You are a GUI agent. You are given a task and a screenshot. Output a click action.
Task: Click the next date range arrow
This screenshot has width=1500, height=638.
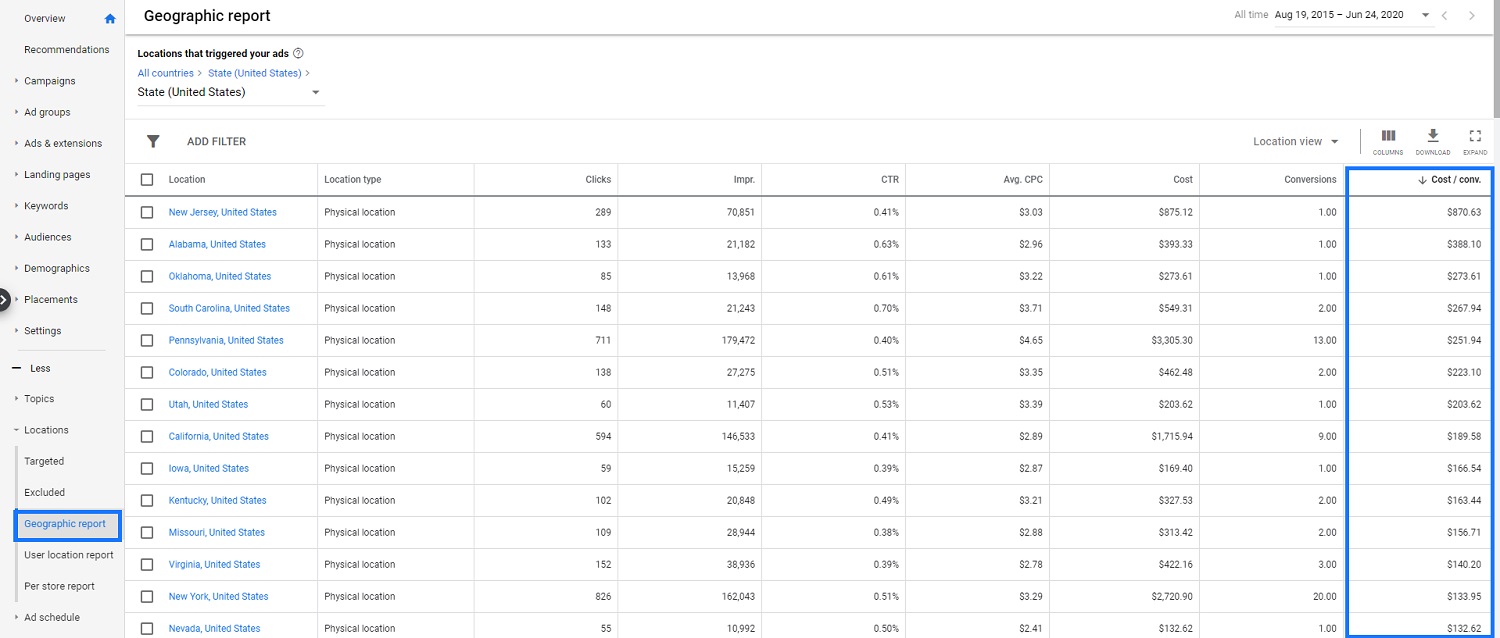(1472, 15)
